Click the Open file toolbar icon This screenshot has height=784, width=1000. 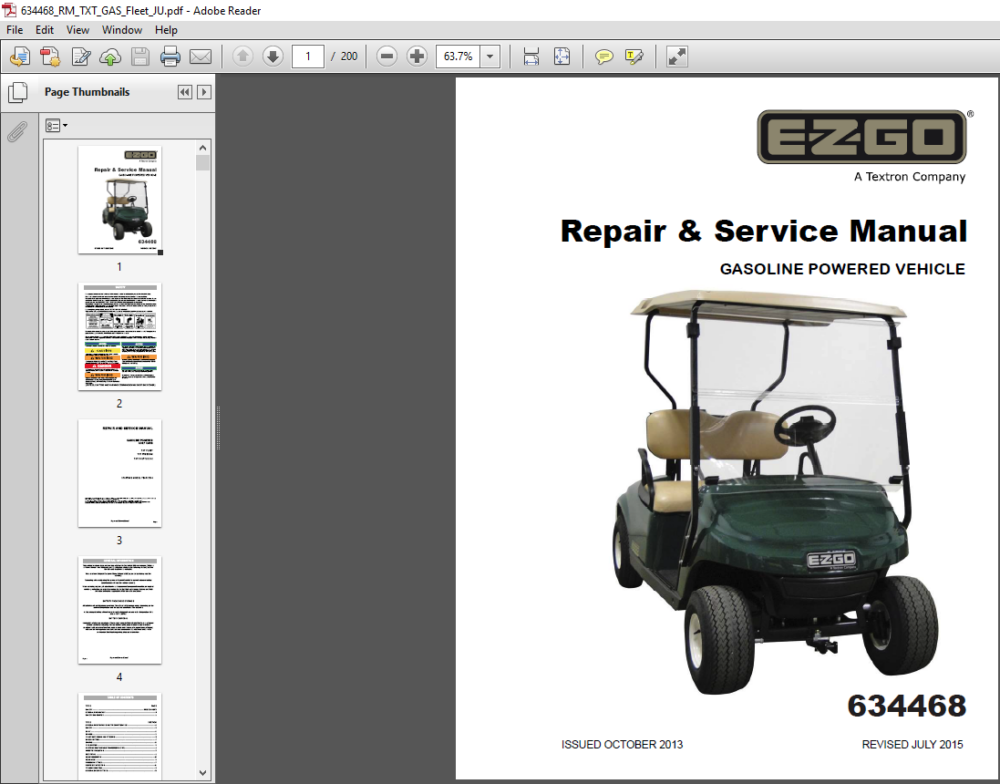tap(20, 57)
